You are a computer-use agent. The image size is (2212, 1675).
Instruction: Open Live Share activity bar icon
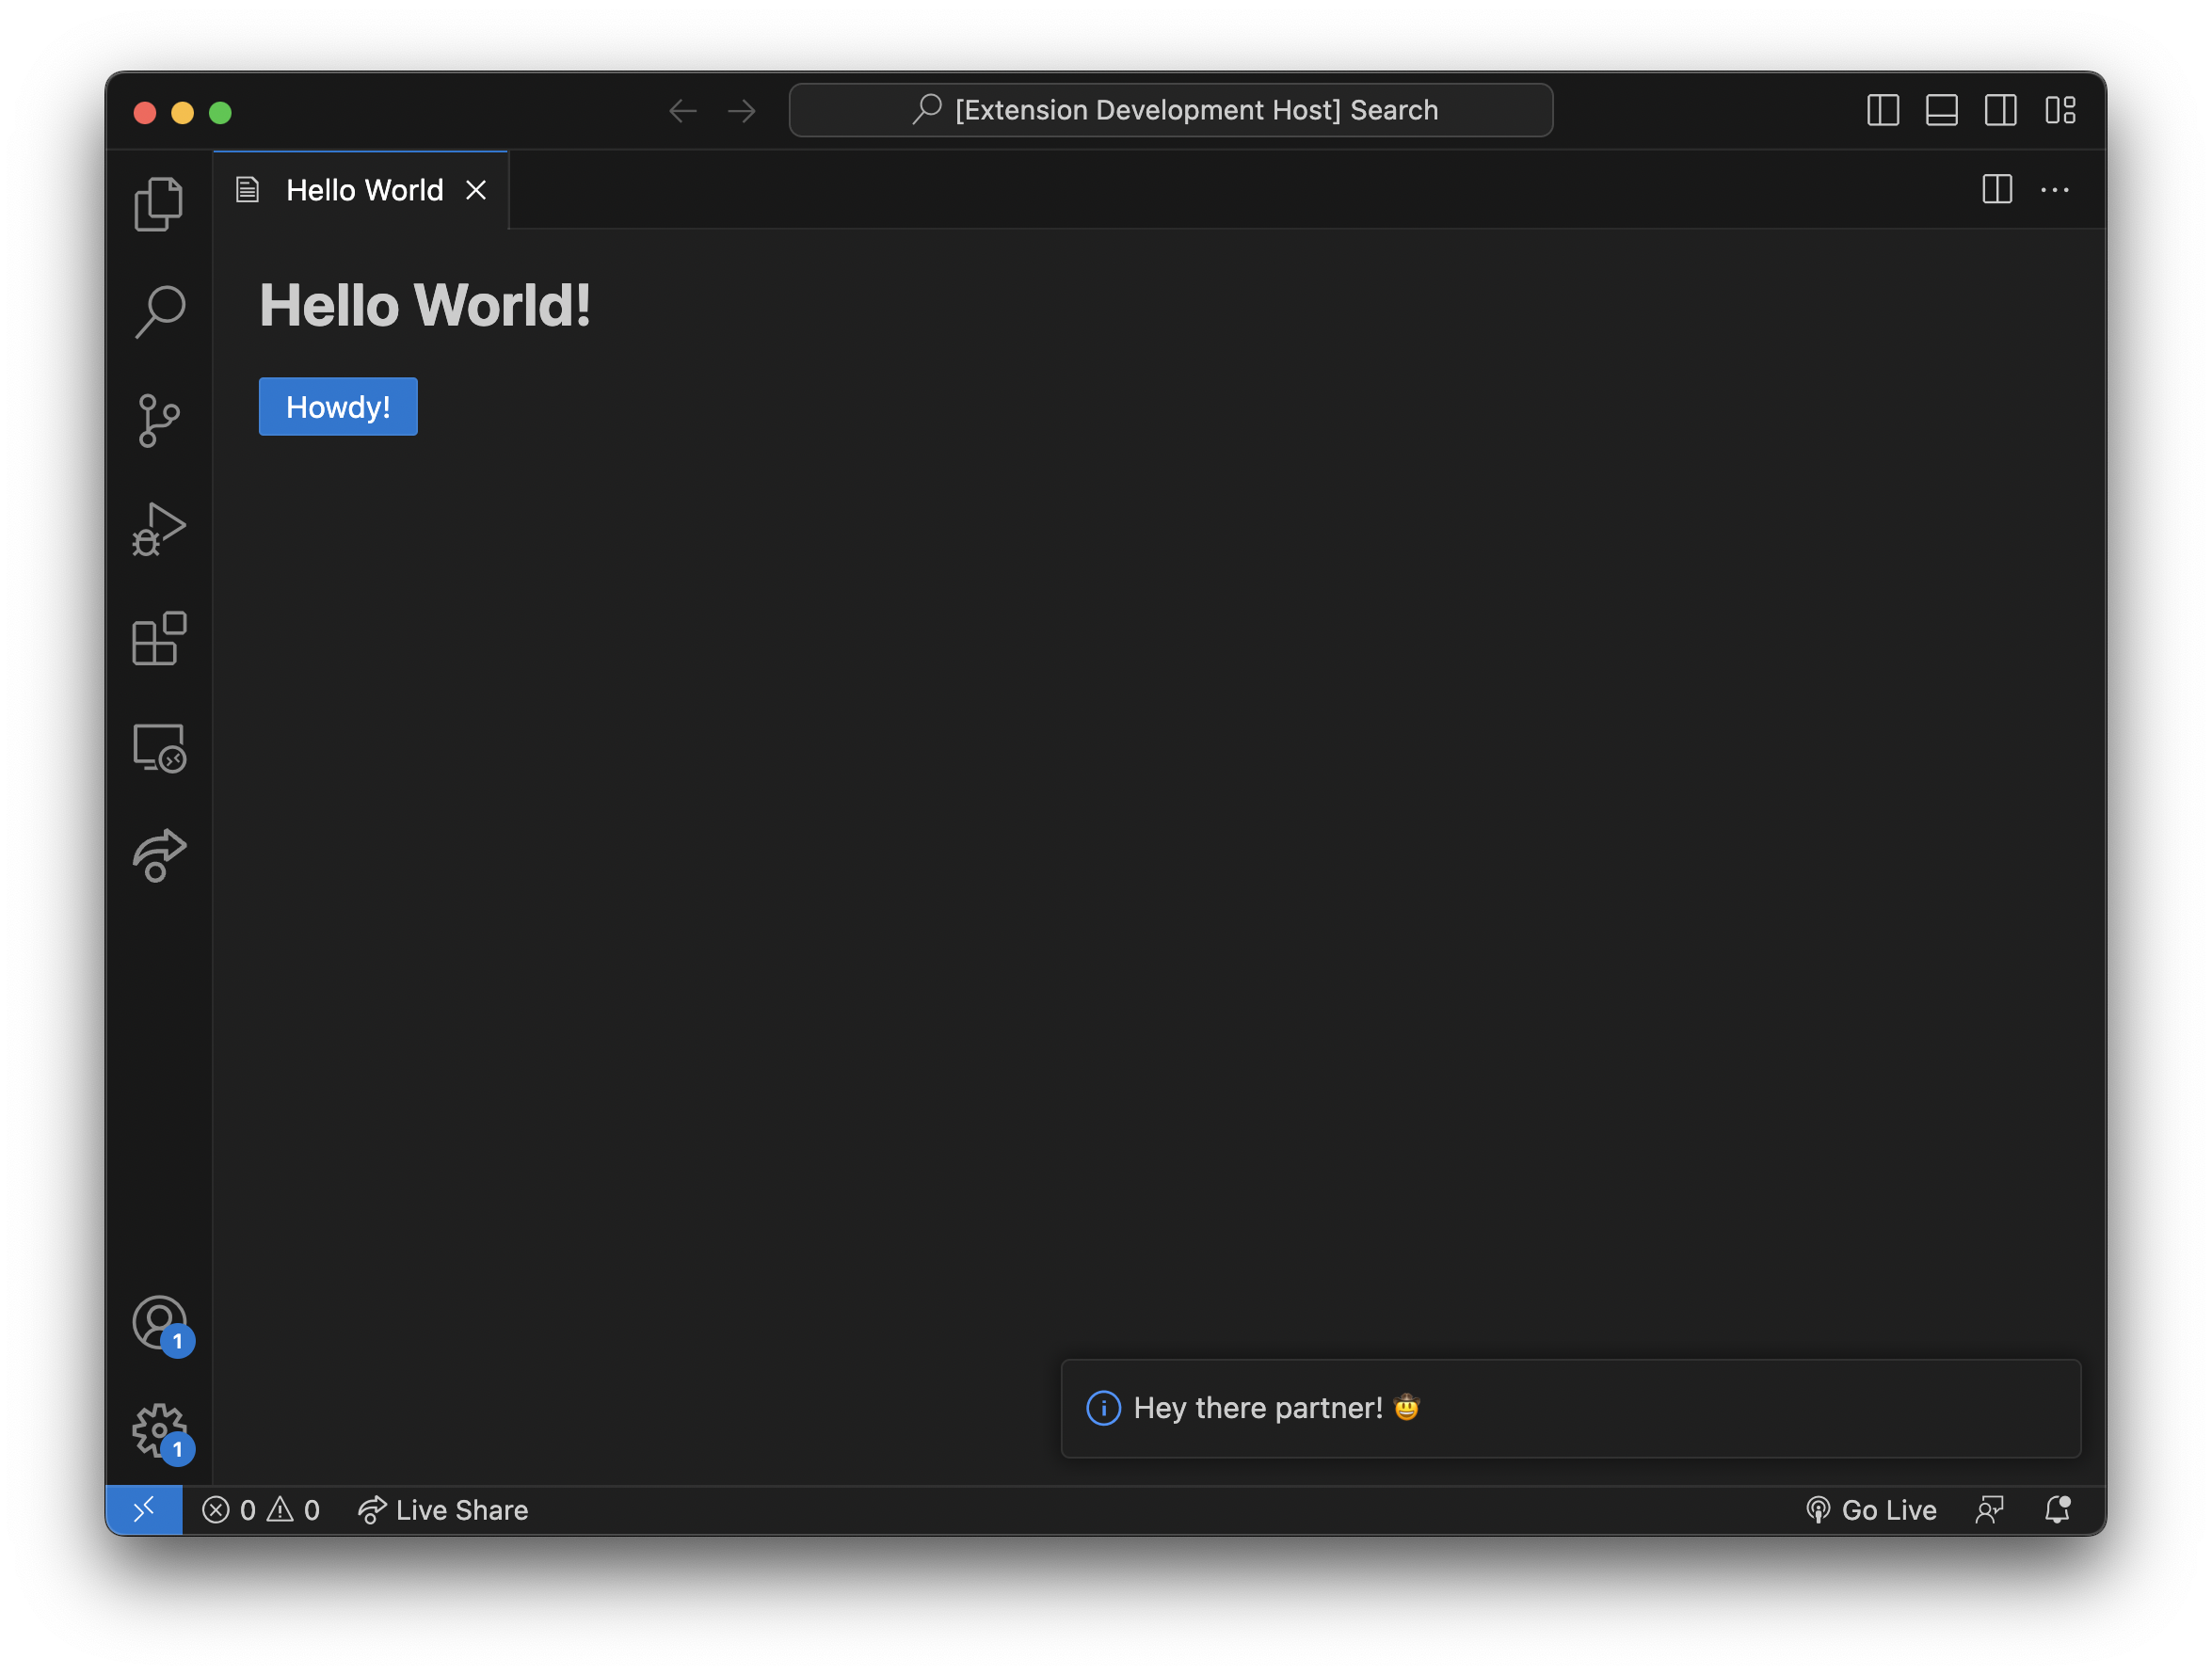159,856
